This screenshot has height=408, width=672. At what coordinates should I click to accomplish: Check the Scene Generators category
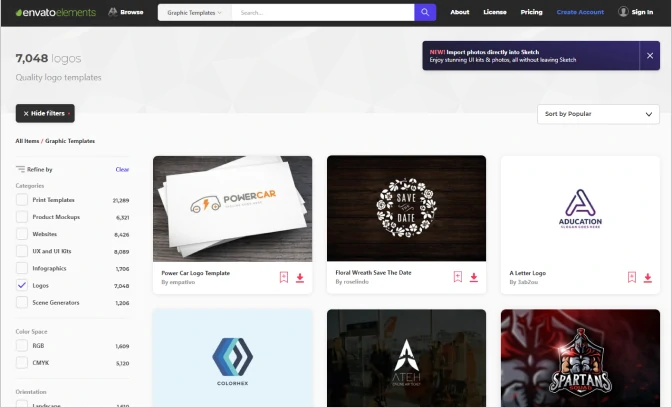tap(22, 303)
